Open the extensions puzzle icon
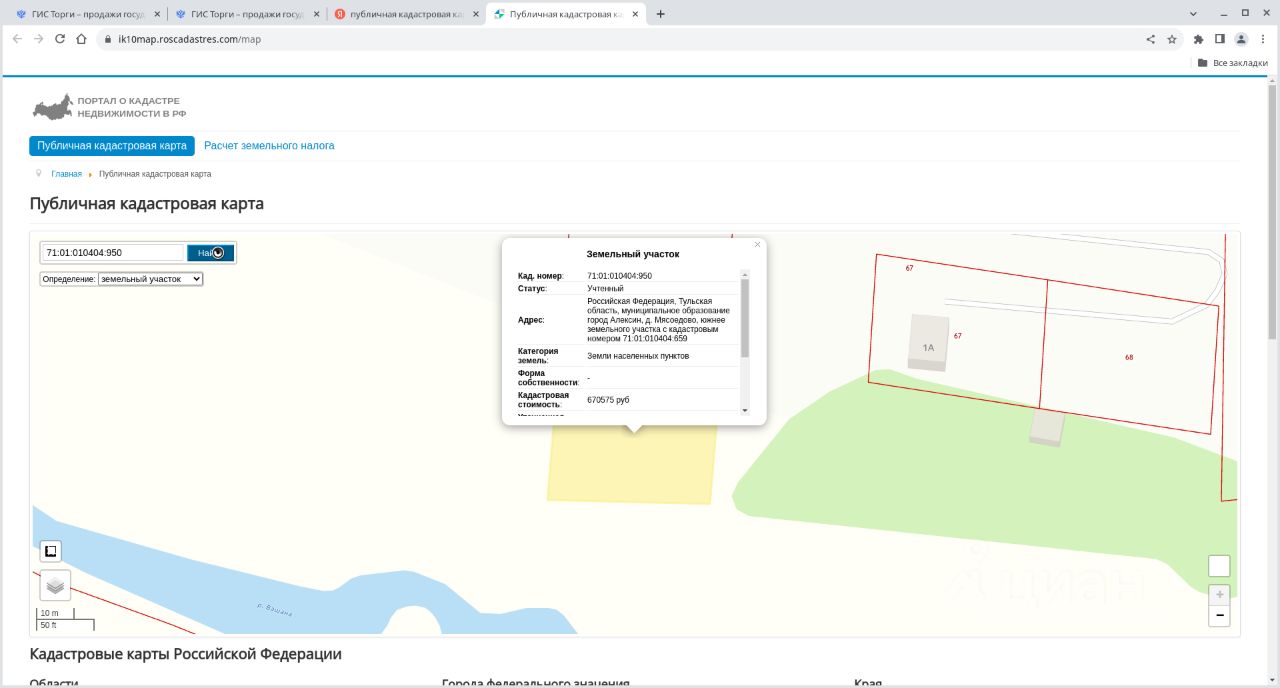This screenshot has width=1280, height=688. coord(1198,39)
